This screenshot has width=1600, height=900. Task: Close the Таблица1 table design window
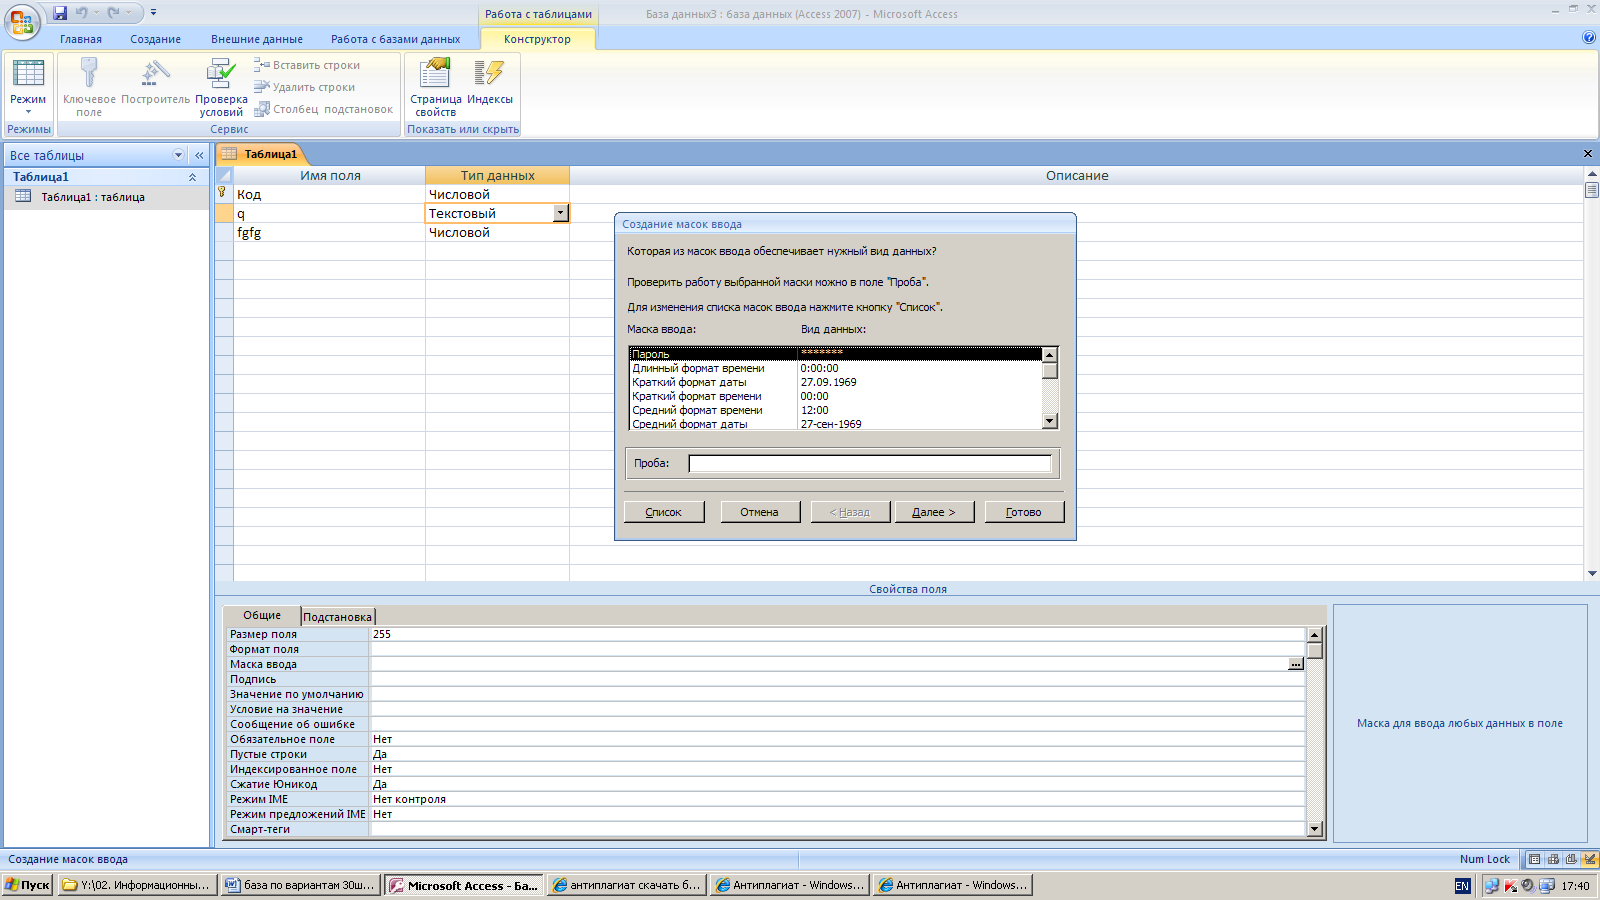coord(1587,154)
